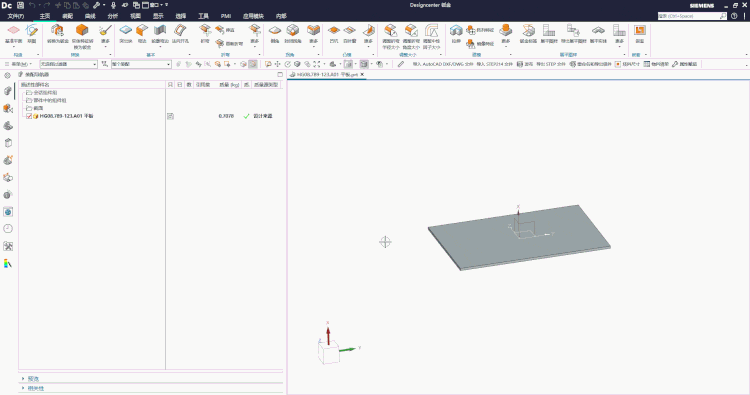Open the selection filter dropdown in top border bar

point(68,64)
